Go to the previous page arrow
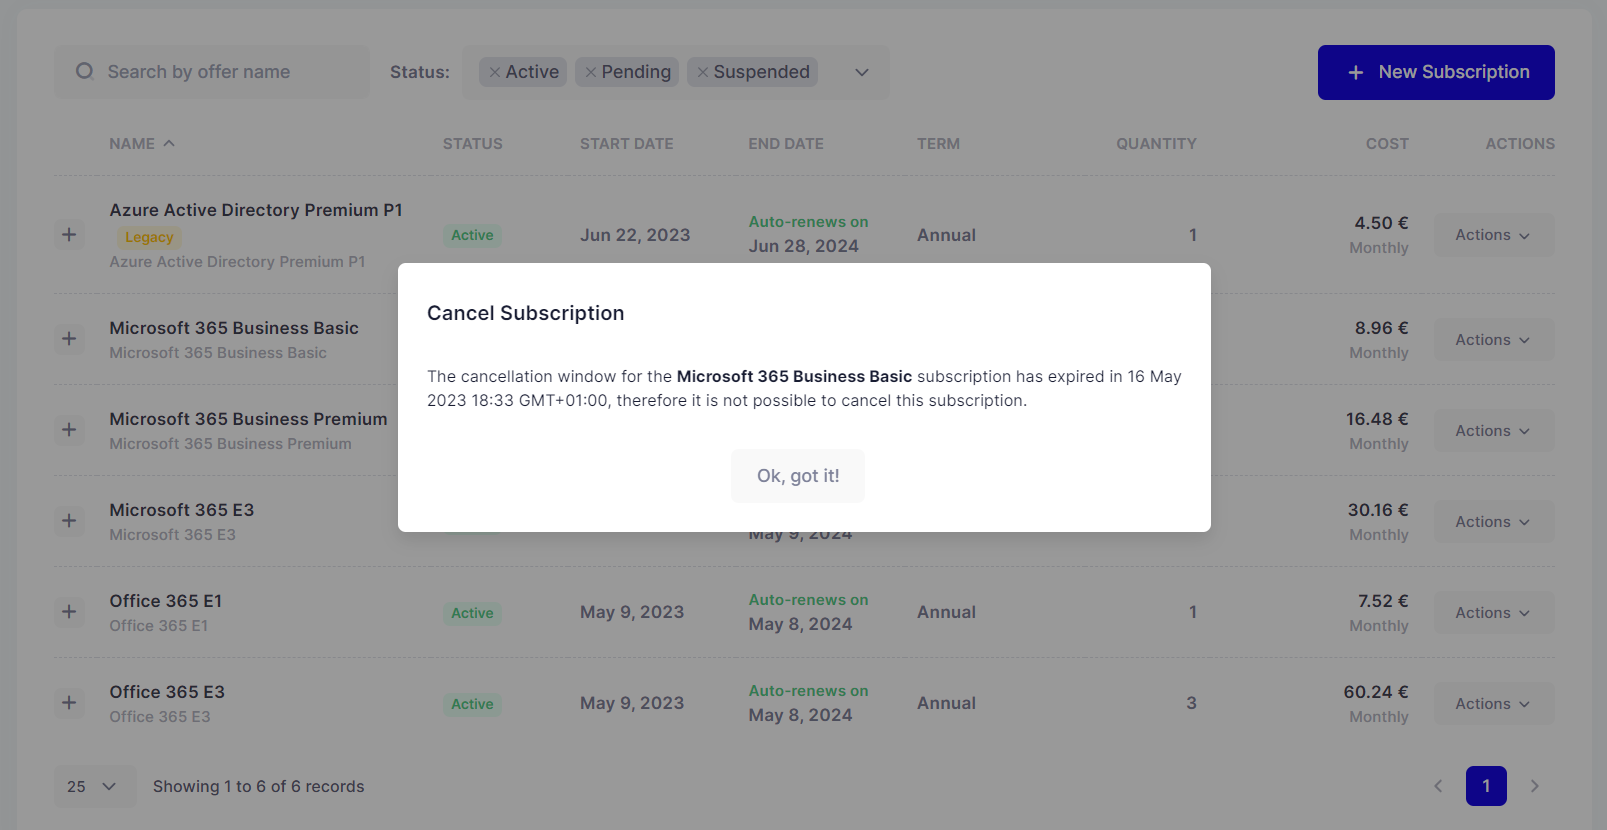1607x830 pixels. pos(1438,786)
